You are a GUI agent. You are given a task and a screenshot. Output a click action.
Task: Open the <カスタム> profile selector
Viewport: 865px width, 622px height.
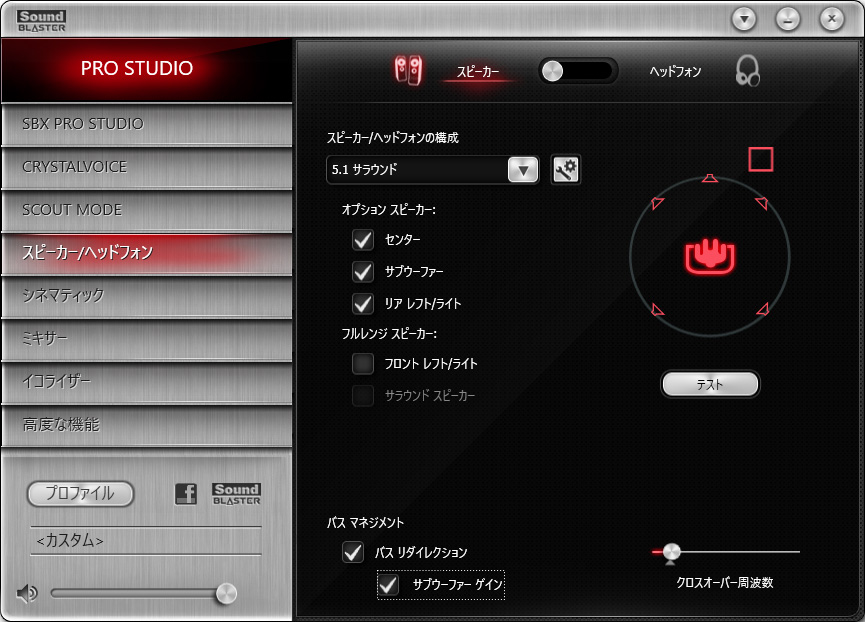click(x=146, y=540)
